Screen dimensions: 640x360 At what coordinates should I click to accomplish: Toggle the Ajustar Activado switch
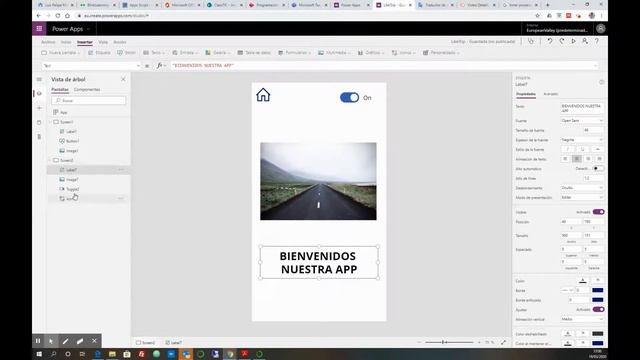[x=598, y=309]
